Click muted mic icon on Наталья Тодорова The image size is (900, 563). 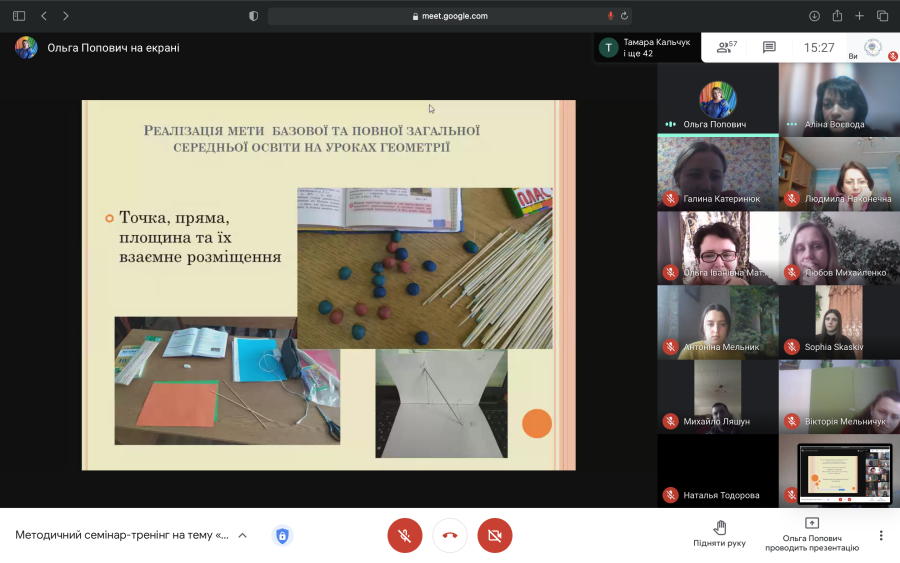tap(670, 495)
